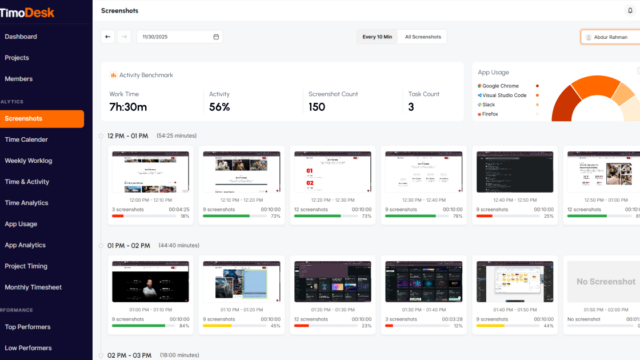Go to Time & Activity page
Screen dimensions: 640x360
pos(27,182)
